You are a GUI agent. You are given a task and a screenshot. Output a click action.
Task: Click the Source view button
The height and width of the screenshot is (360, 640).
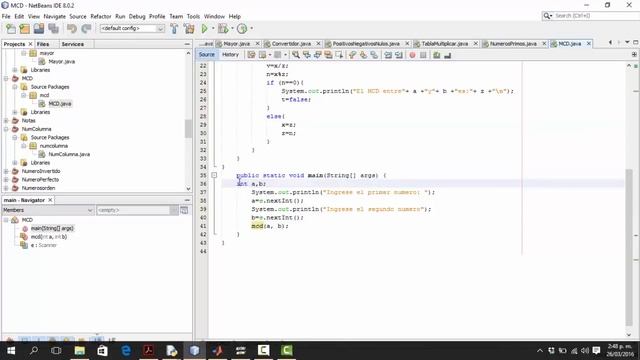point(207,55)
